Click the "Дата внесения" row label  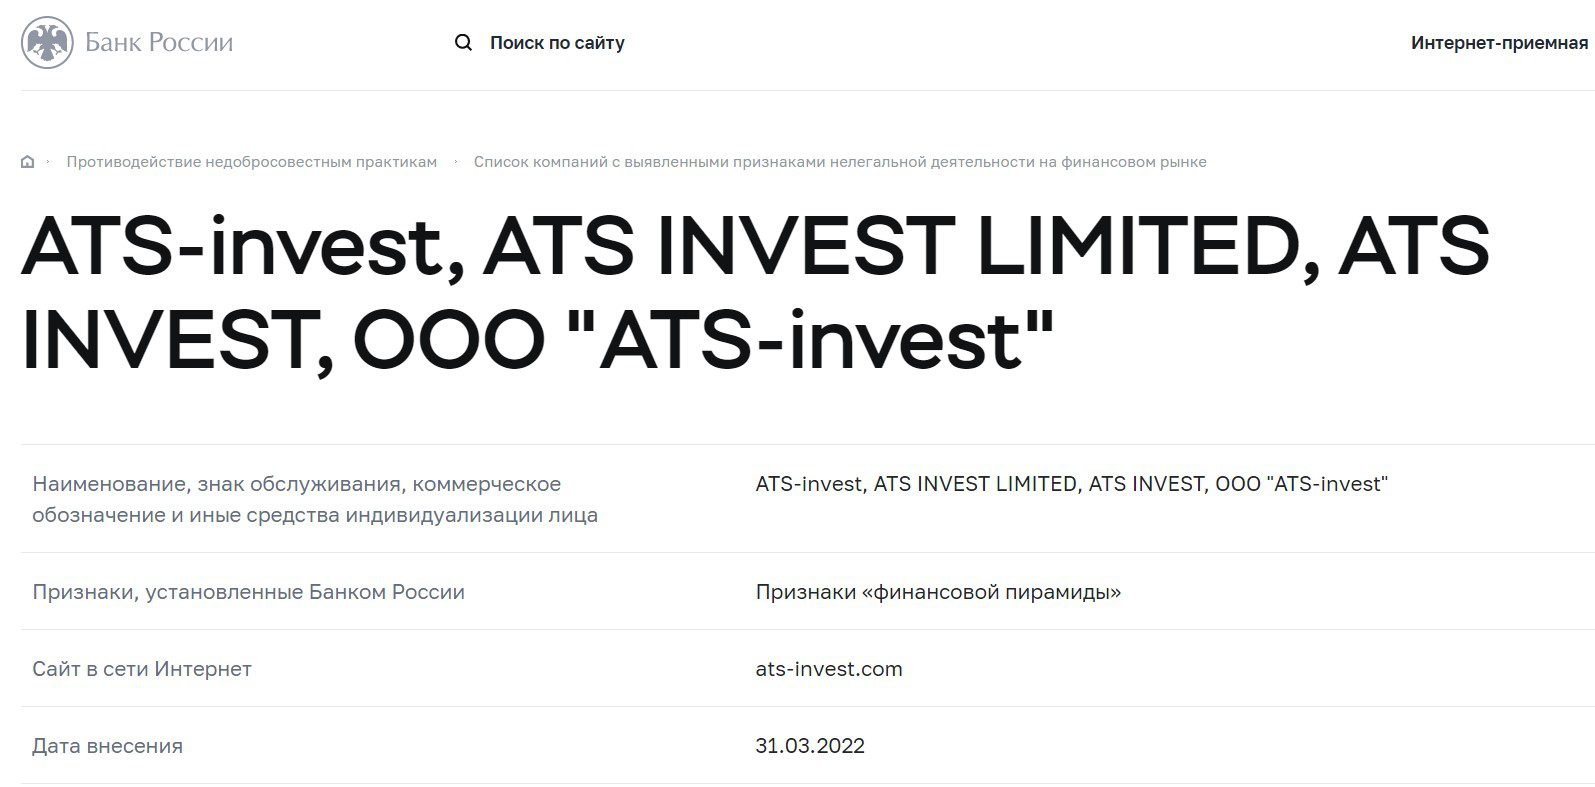click(x=107, y=746)
